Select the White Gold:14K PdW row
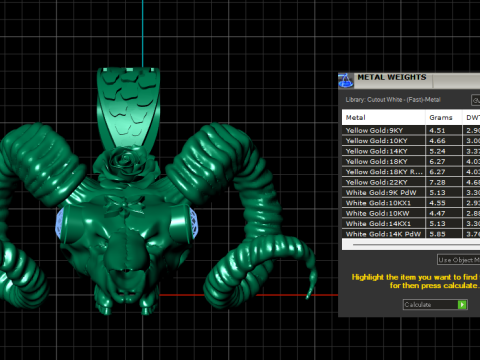480x360 pixels. point(411,234)
